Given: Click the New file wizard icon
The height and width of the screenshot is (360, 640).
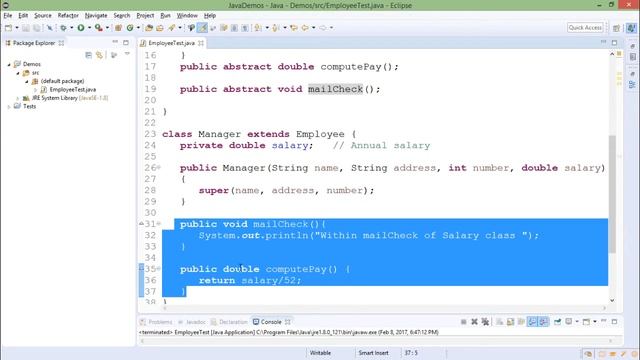Looking at the screenshot, I should coord(8,28).
